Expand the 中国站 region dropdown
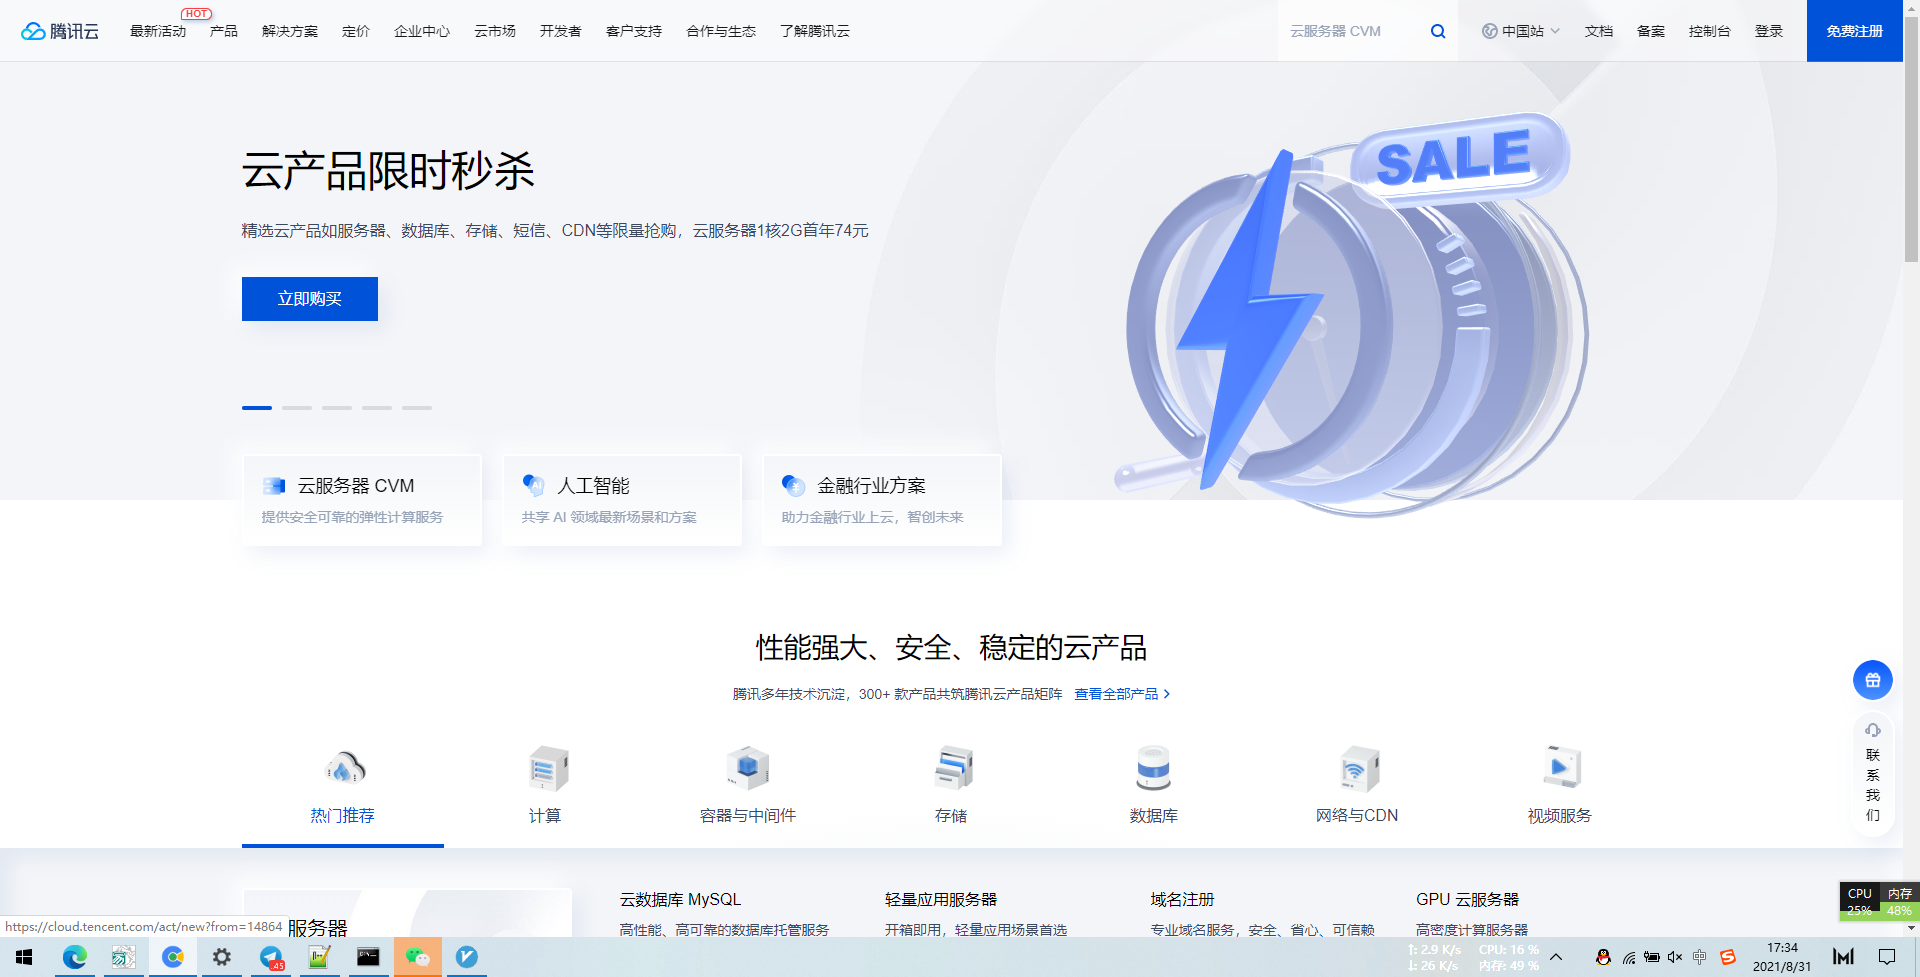Image resolution: width=1920 pixels, height=977 pixels. (x=1521, y=31)
